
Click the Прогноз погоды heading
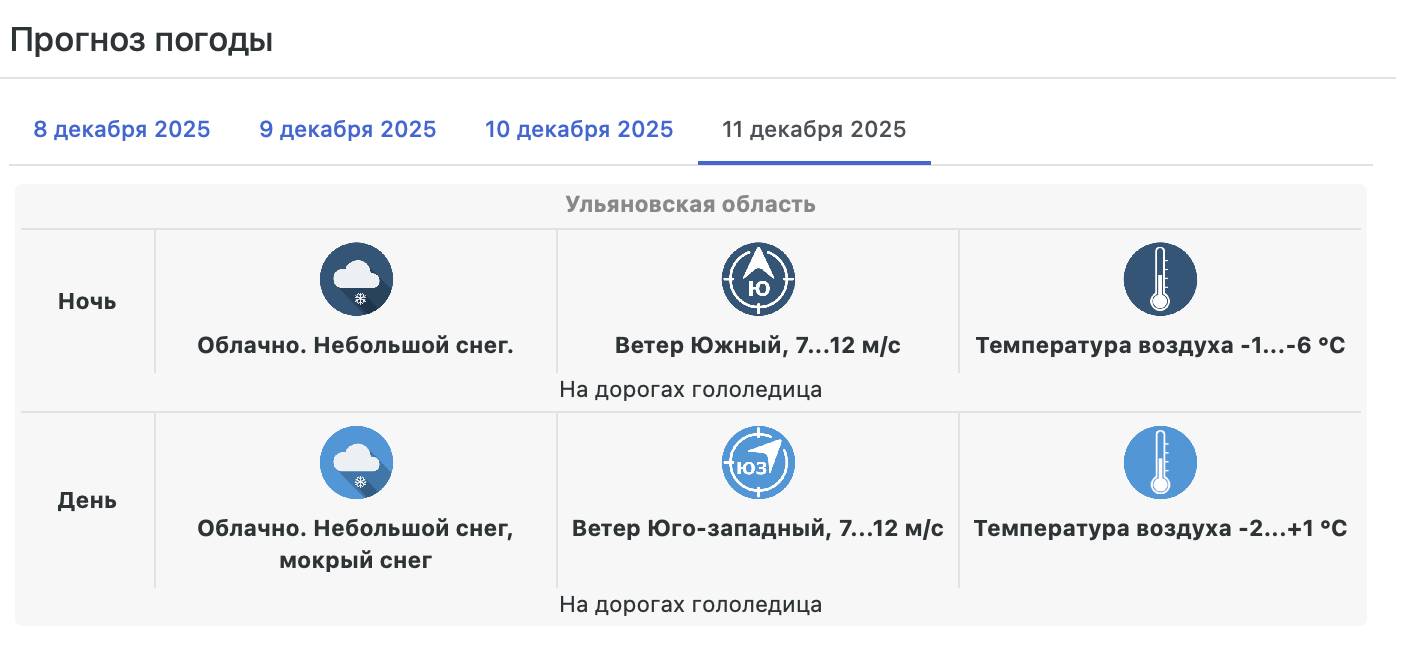pos(141,41)
